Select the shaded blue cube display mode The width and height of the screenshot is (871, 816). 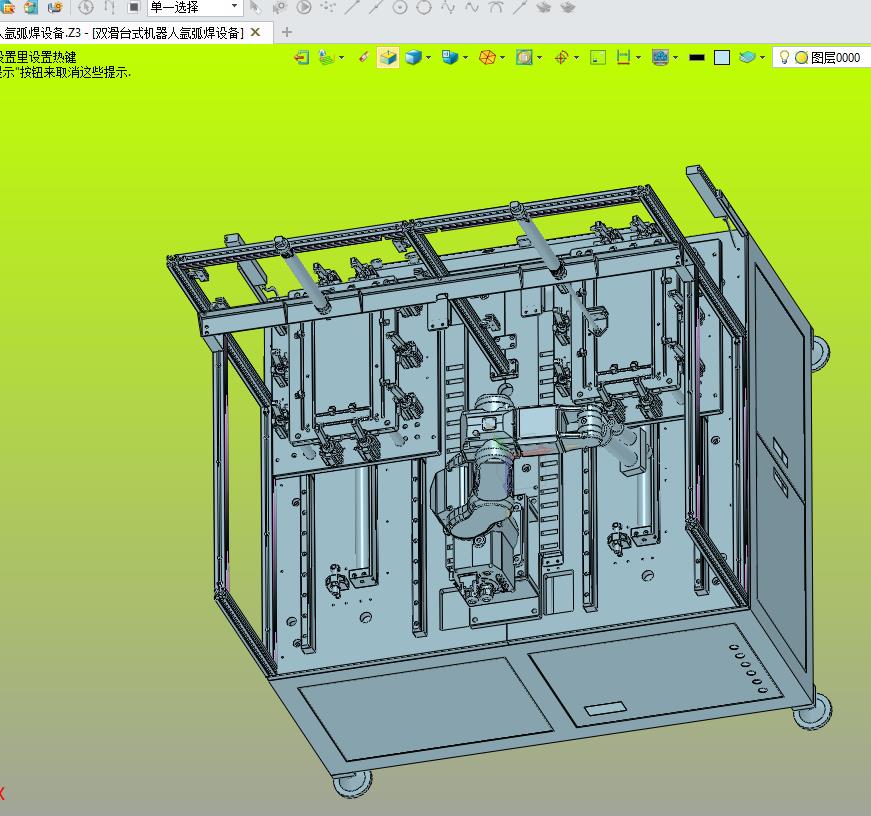pos(413,57)
